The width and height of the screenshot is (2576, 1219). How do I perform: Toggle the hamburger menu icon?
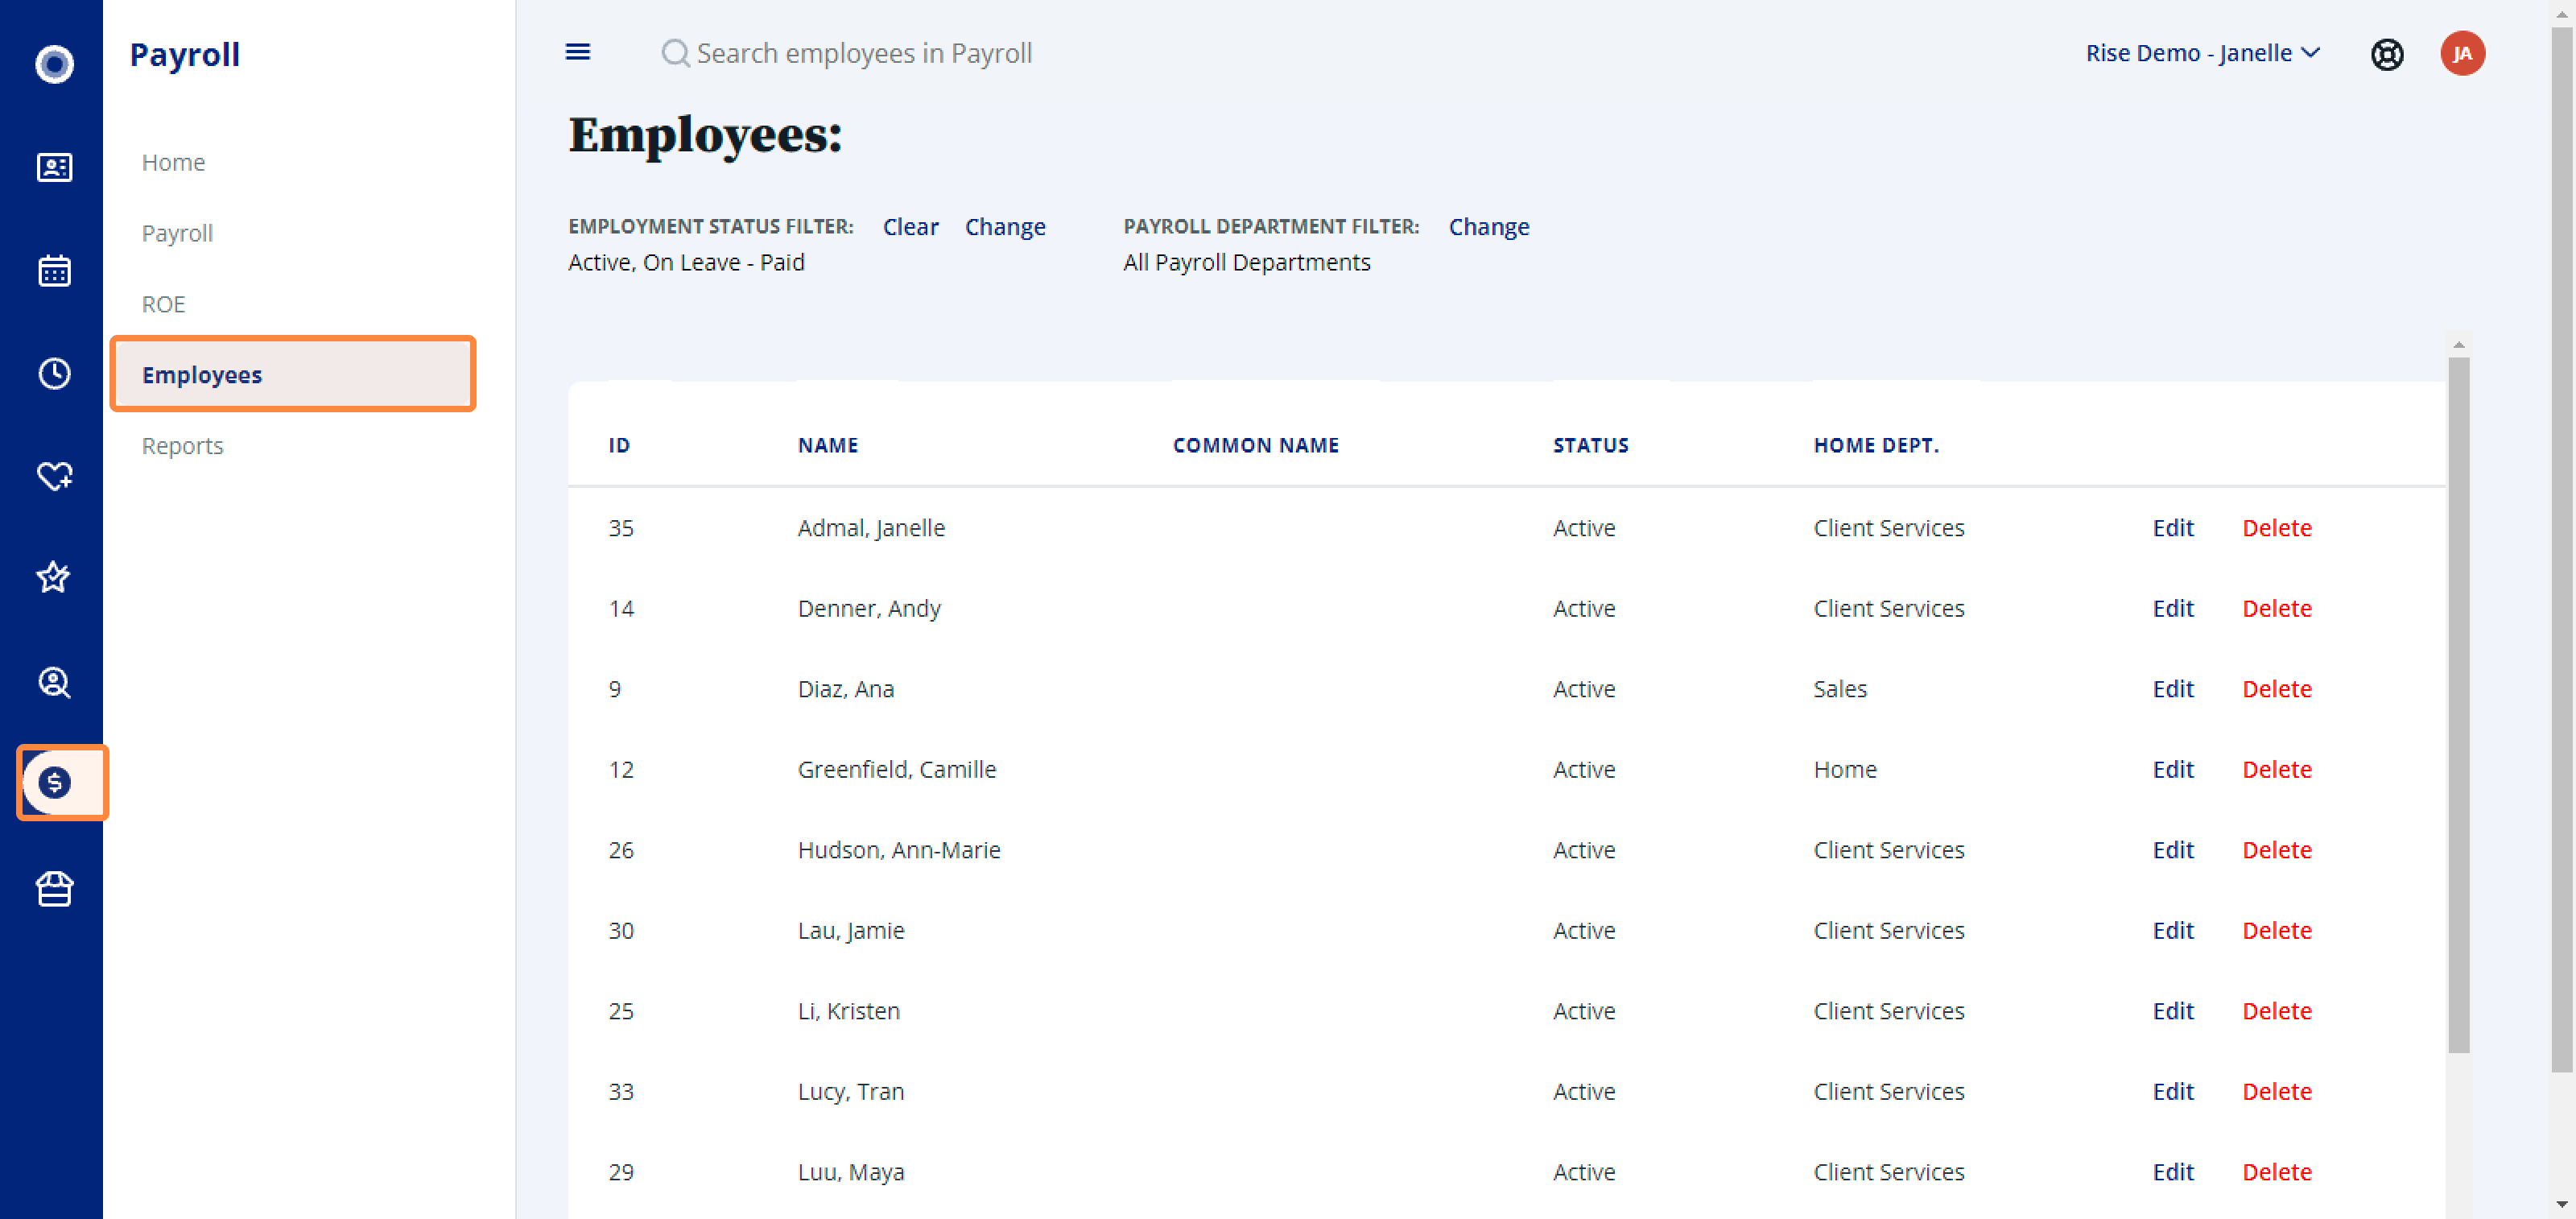pos(578,52)
